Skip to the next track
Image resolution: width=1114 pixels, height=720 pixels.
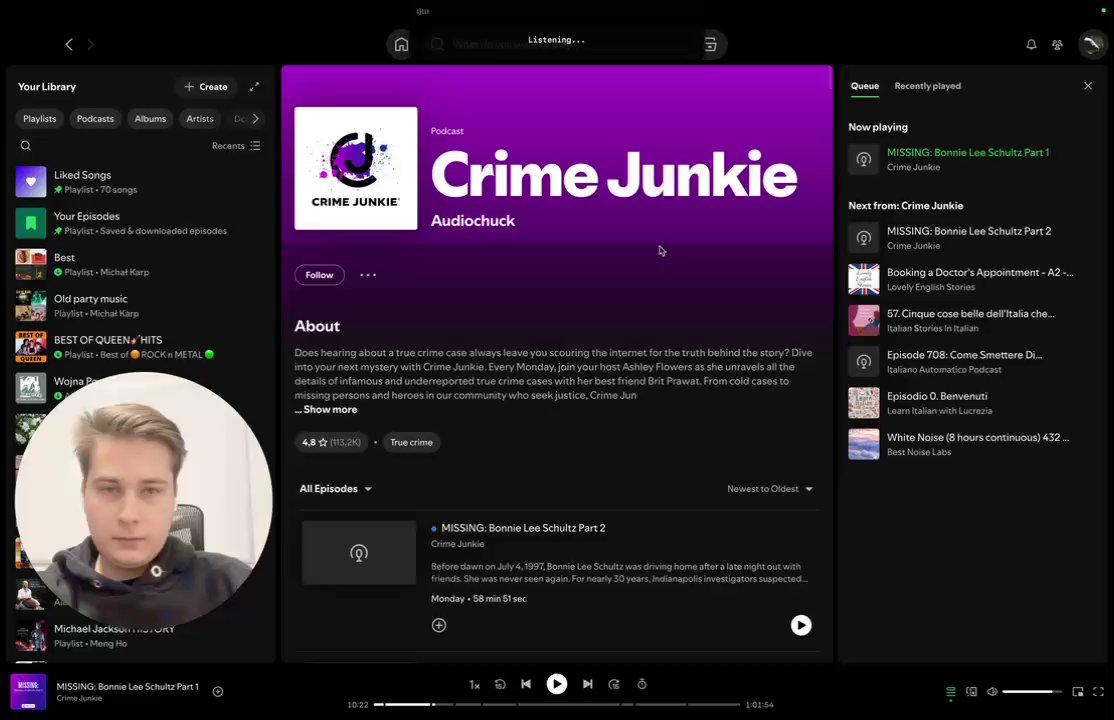(x=588, y=684)
